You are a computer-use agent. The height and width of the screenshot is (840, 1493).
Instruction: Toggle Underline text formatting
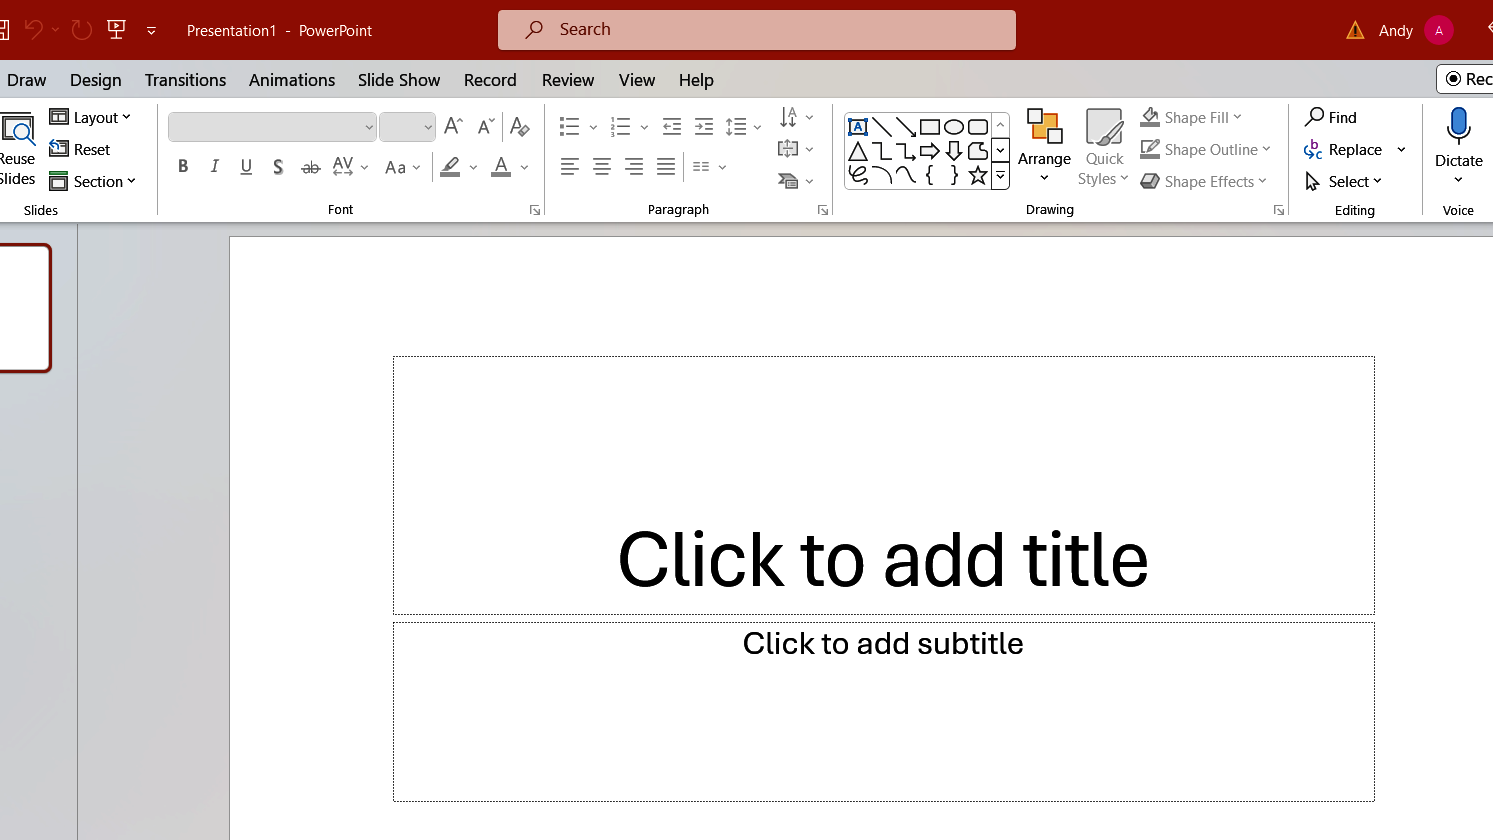click(246, 167)
